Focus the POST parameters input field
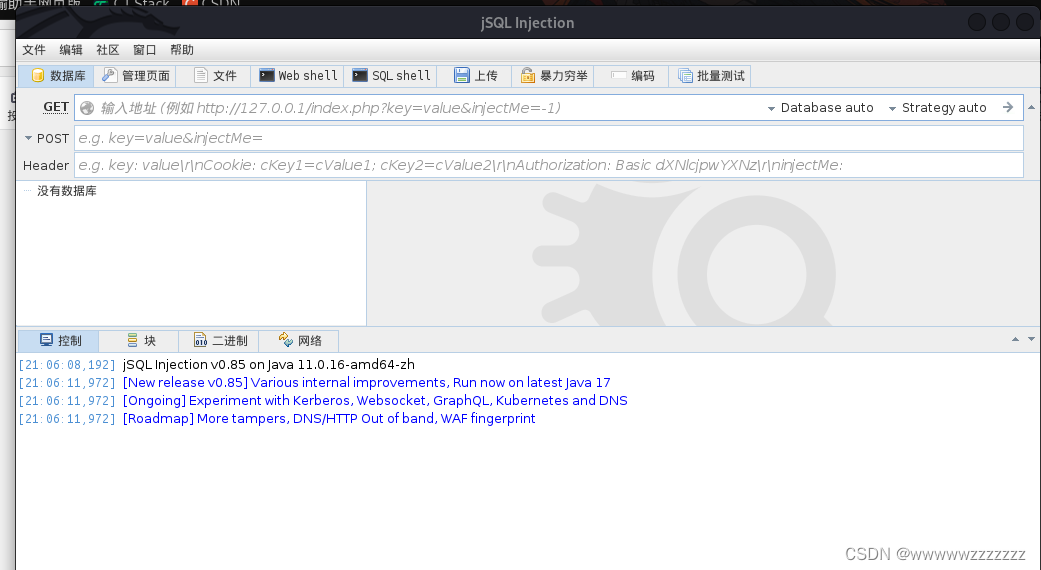1041x570 pixels. [548, 138]
